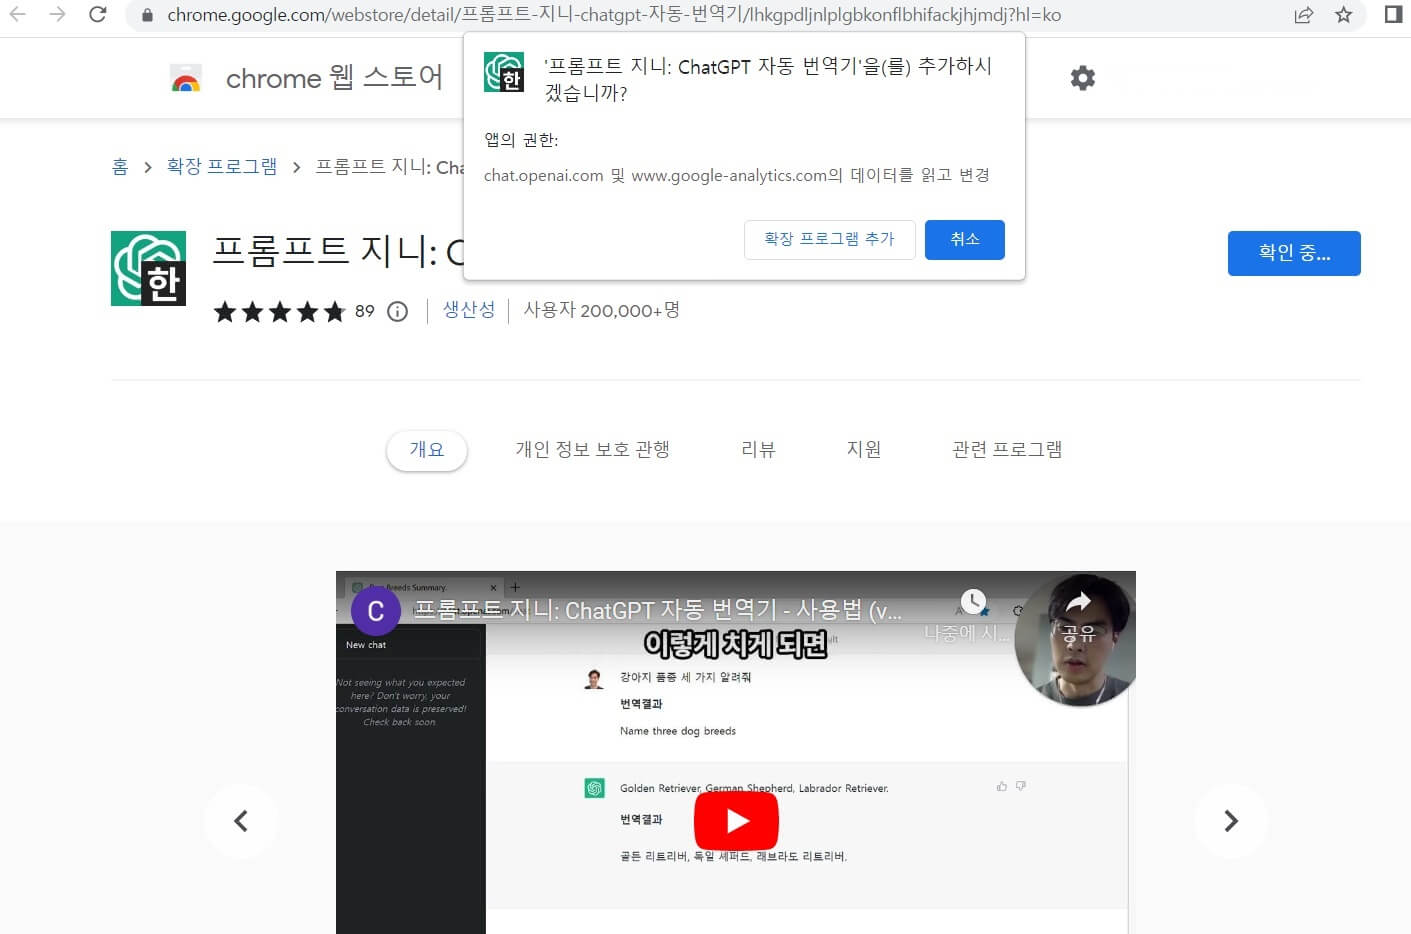Reload the page with the refresh icon
The image size is (1411, 934).
[x=97, y=14]
